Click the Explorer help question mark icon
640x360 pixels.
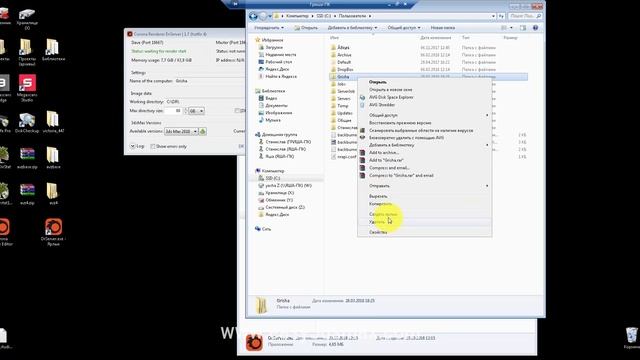pos(536,28)
